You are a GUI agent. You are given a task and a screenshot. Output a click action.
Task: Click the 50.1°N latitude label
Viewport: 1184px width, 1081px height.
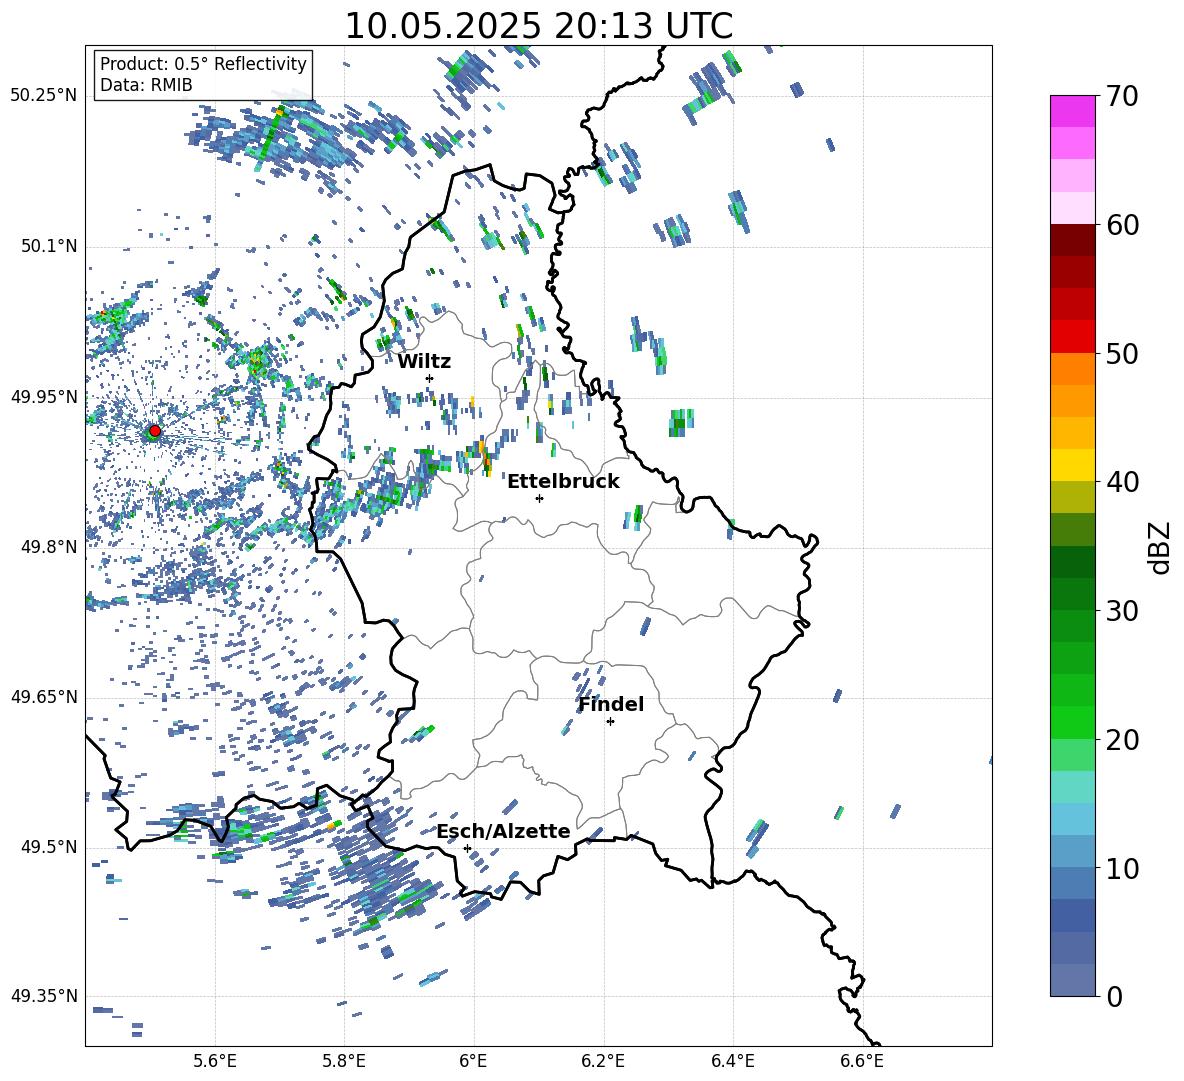[48, 246]
